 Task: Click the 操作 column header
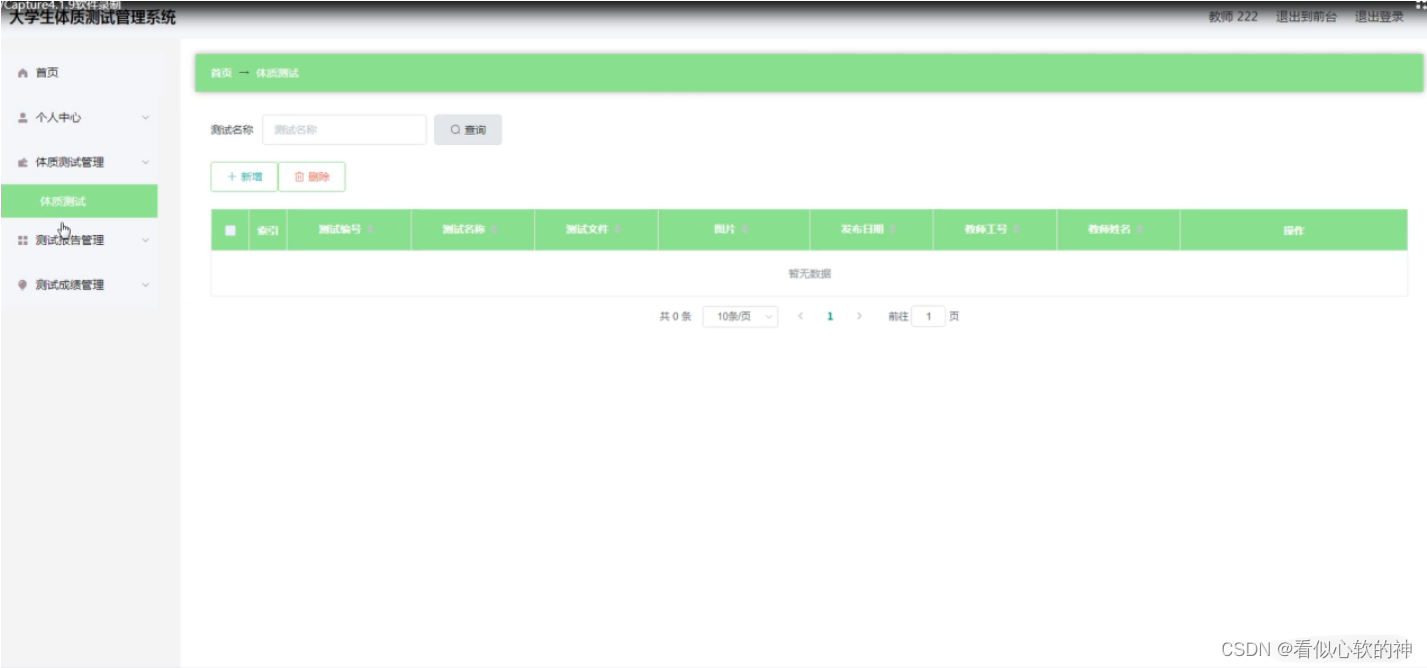pyautogui.click(x=1294, y=230)
